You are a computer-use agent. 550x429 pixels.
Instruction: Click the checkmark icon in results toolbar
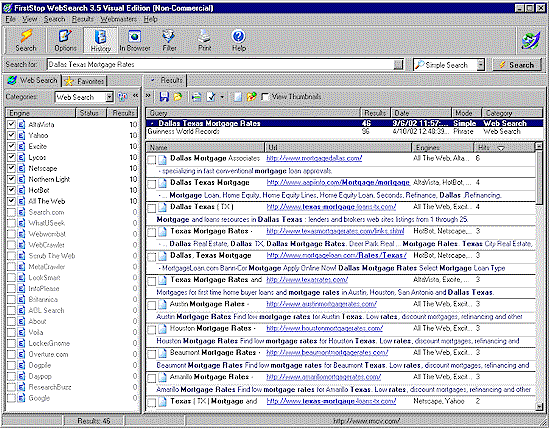tap(211, 97)
